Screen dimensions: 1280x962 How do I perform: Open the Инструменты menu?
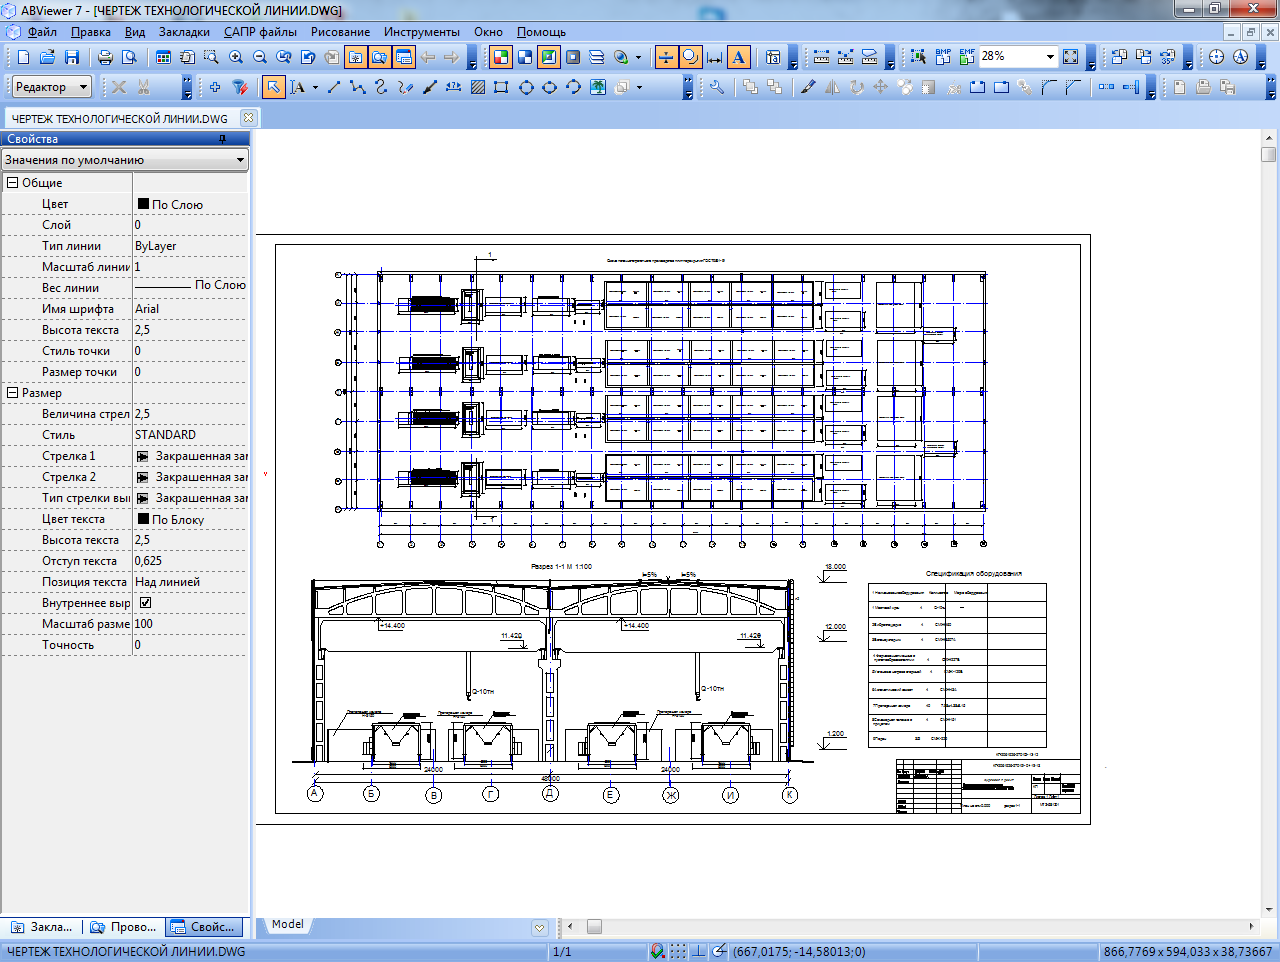[x=422, y=32]
